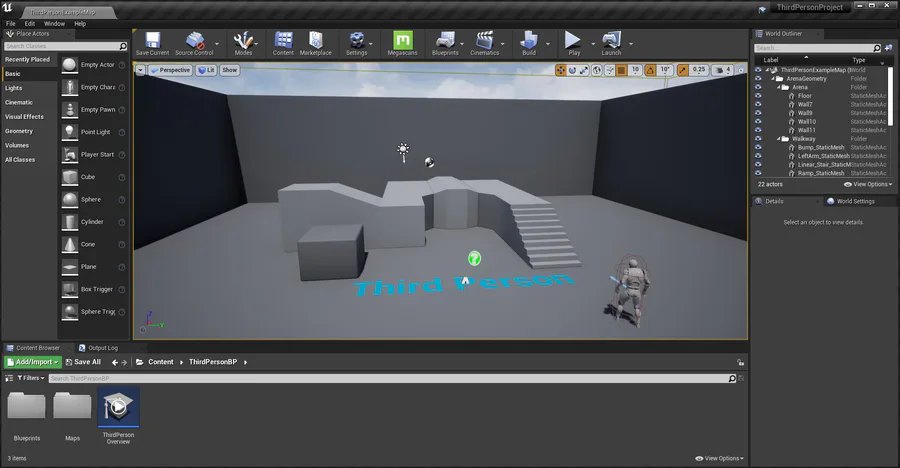This screenshot has width=900, height=468.
Task: Add the Point Light actor icon
Action: (x=69, y=132)
